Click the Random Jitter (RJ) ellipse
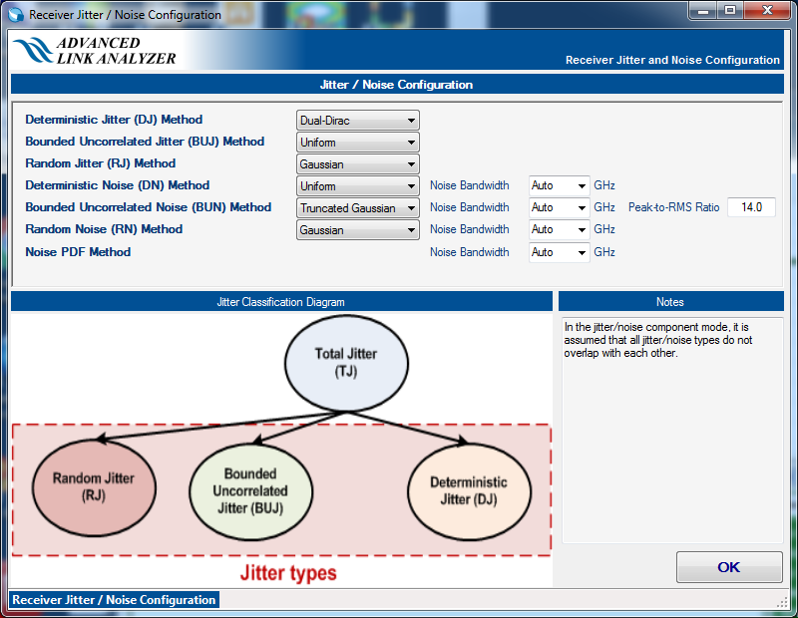Image resolution: width=798 pixels, height=618 pixels. coord(94,488)
